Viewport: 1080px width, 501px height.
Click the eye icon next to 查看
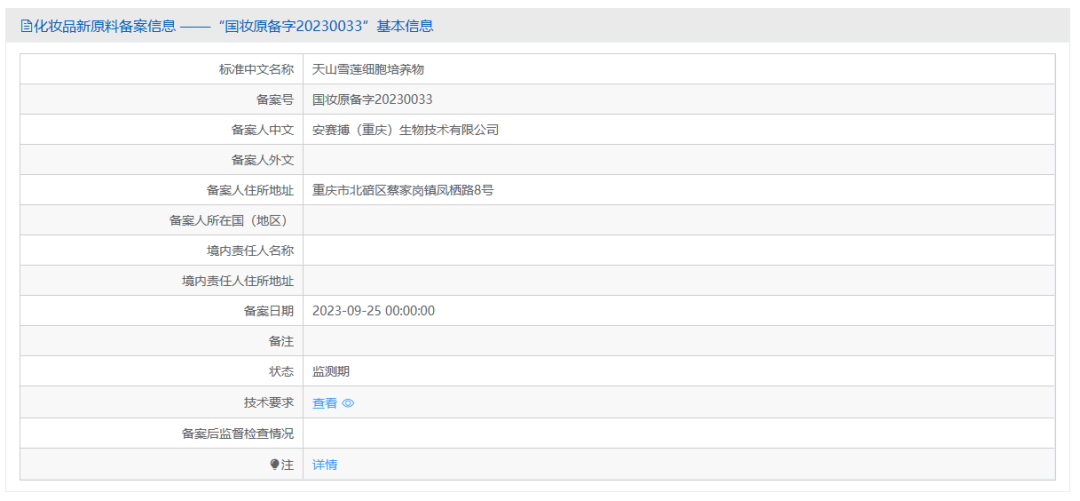[348, 404]
